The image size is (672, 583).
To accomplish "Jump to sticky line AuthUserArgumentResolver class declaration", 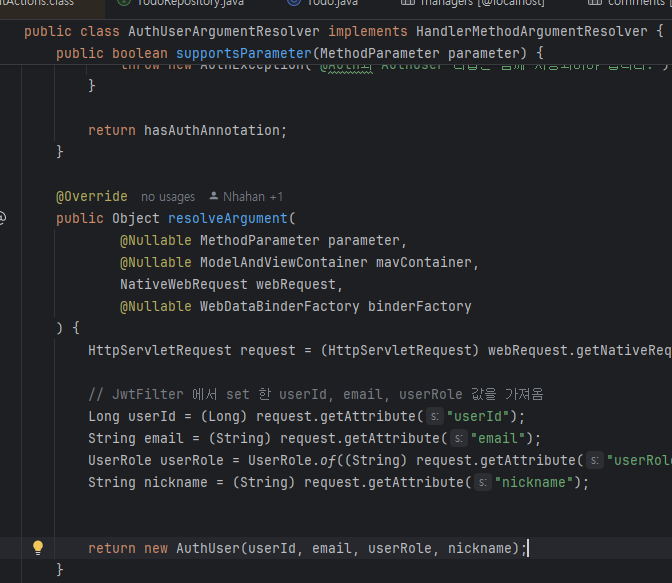I will point(343,31).
